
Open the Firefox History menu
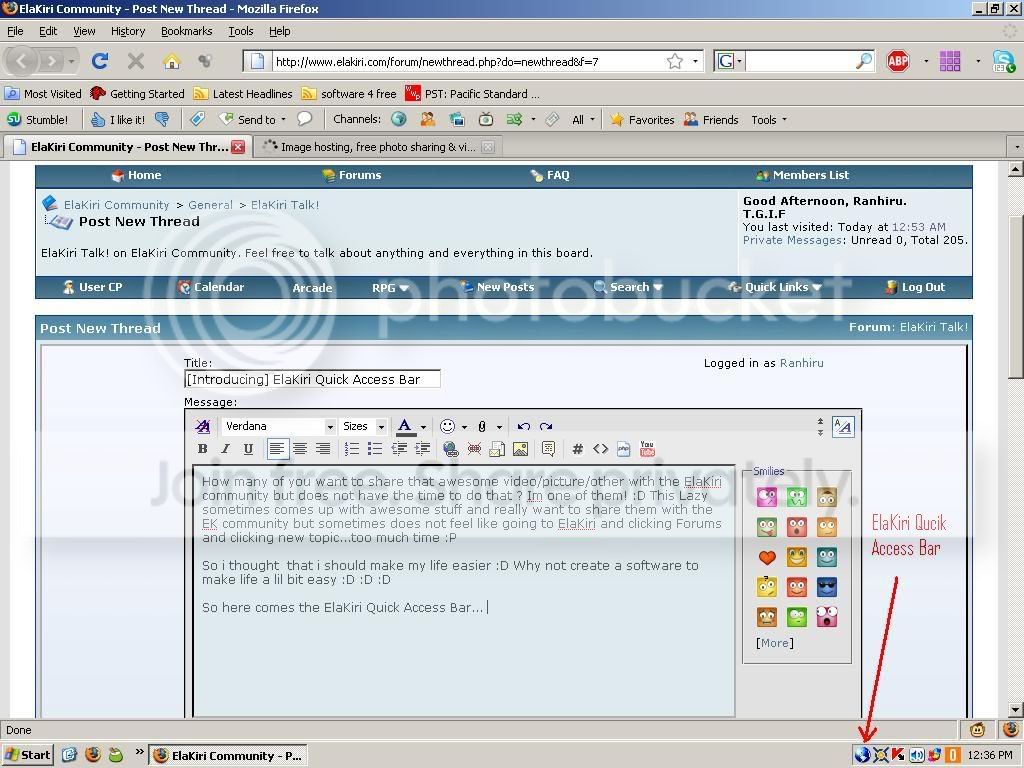tap(127, 31)
